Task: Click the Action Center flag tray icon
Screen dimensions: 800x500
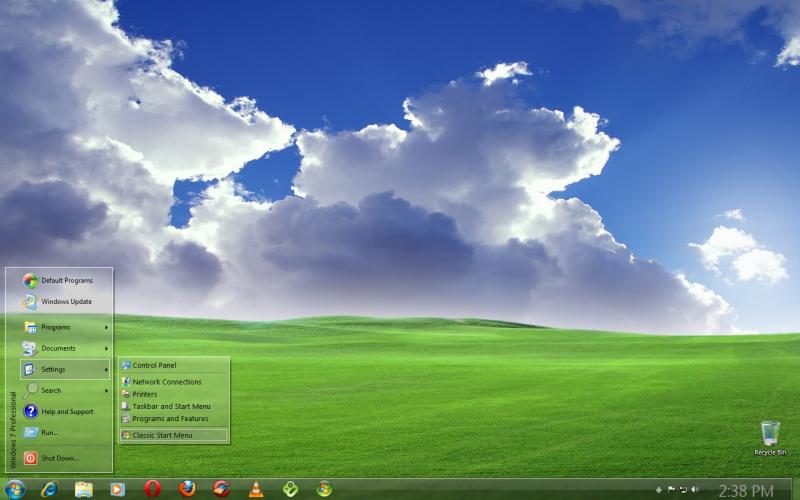Action: tap(671, 490)
